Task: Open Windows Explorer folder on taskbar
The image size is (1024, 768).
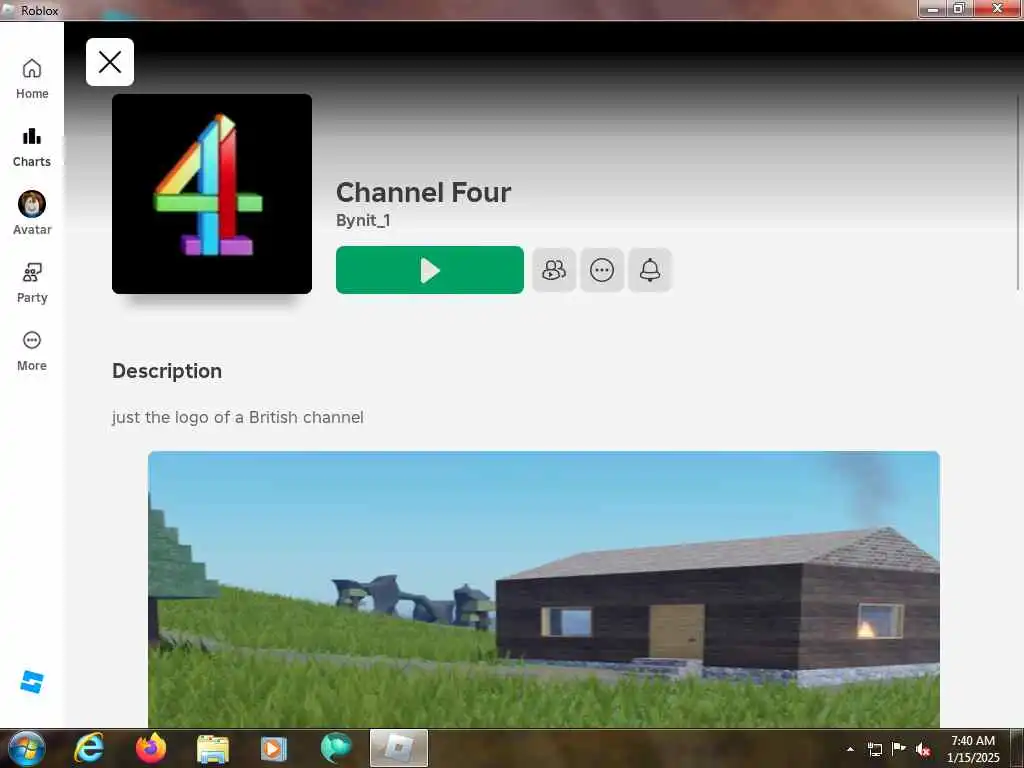Action: (x=213, y=749)
